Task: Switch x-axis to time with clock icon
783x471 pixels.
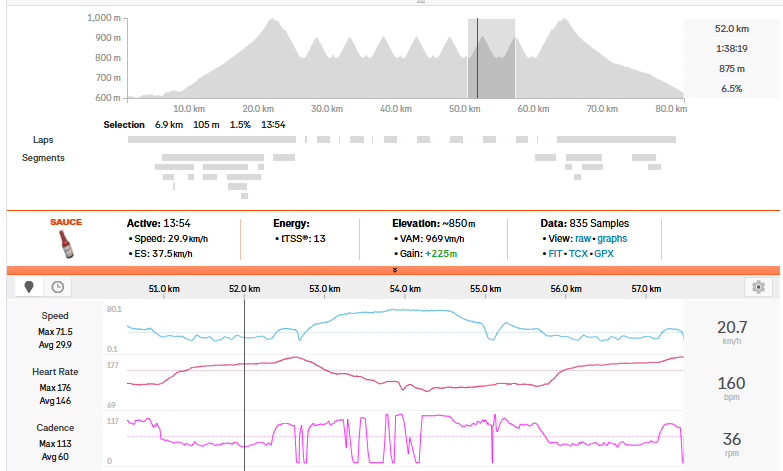Action: (58, 287)
